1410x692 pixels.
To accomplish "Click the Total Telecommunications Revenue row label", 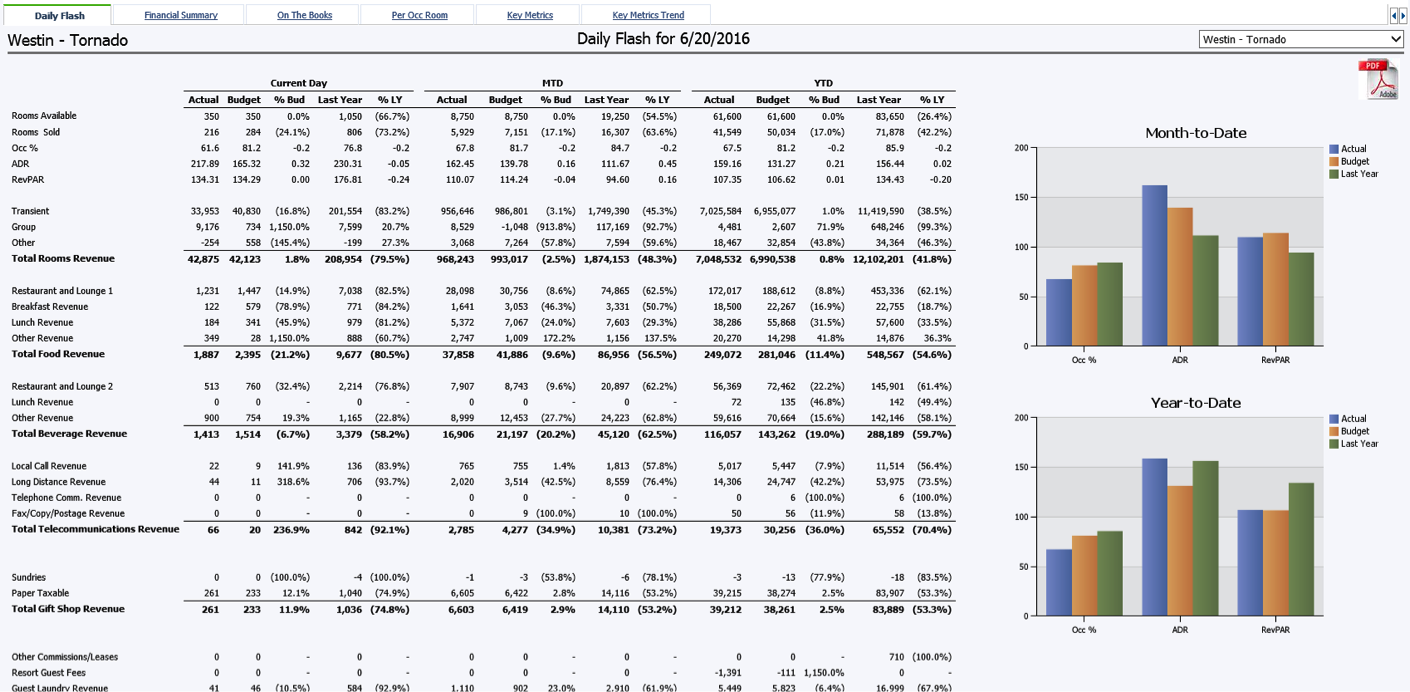I will (95, 529).
